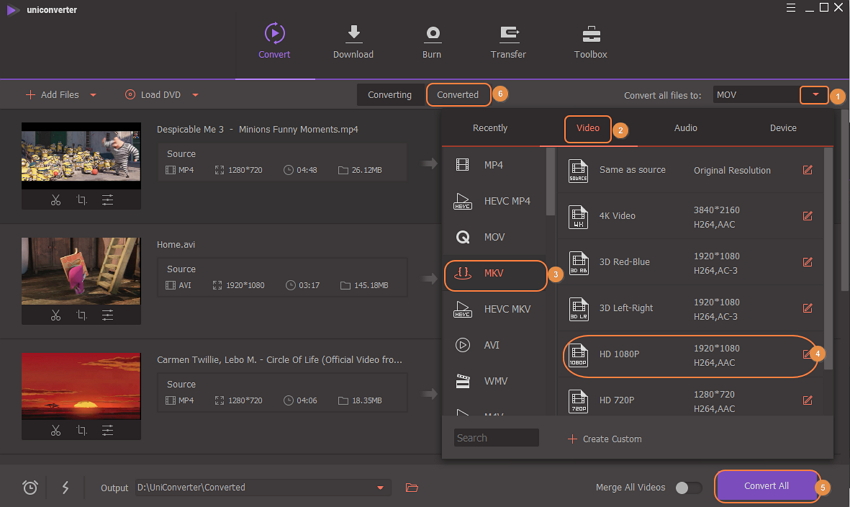The height and width of the screenshot is (507, 850).
Task: Click Load DVD button
Action: click(x=153, y=95)
